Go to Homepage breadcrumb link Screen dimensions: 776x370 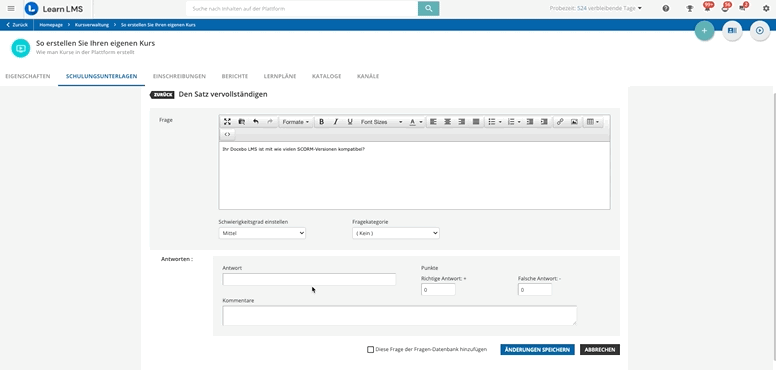tap(51, 25)
